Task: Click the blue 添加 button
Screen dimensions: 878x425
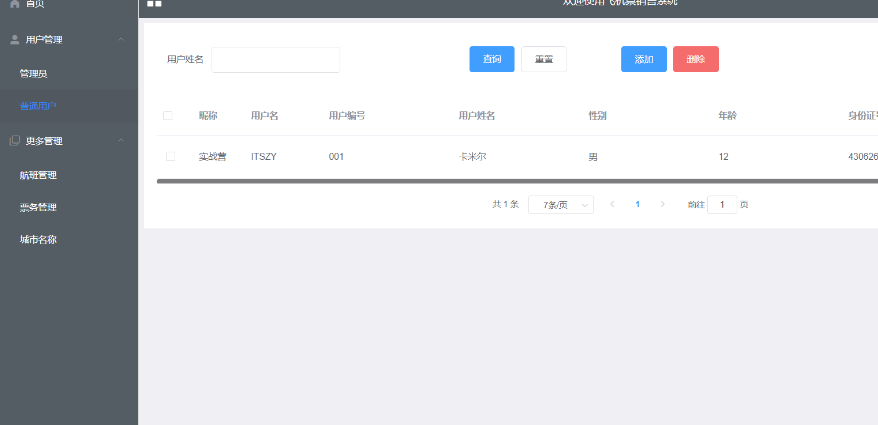Action: (644, 59)
